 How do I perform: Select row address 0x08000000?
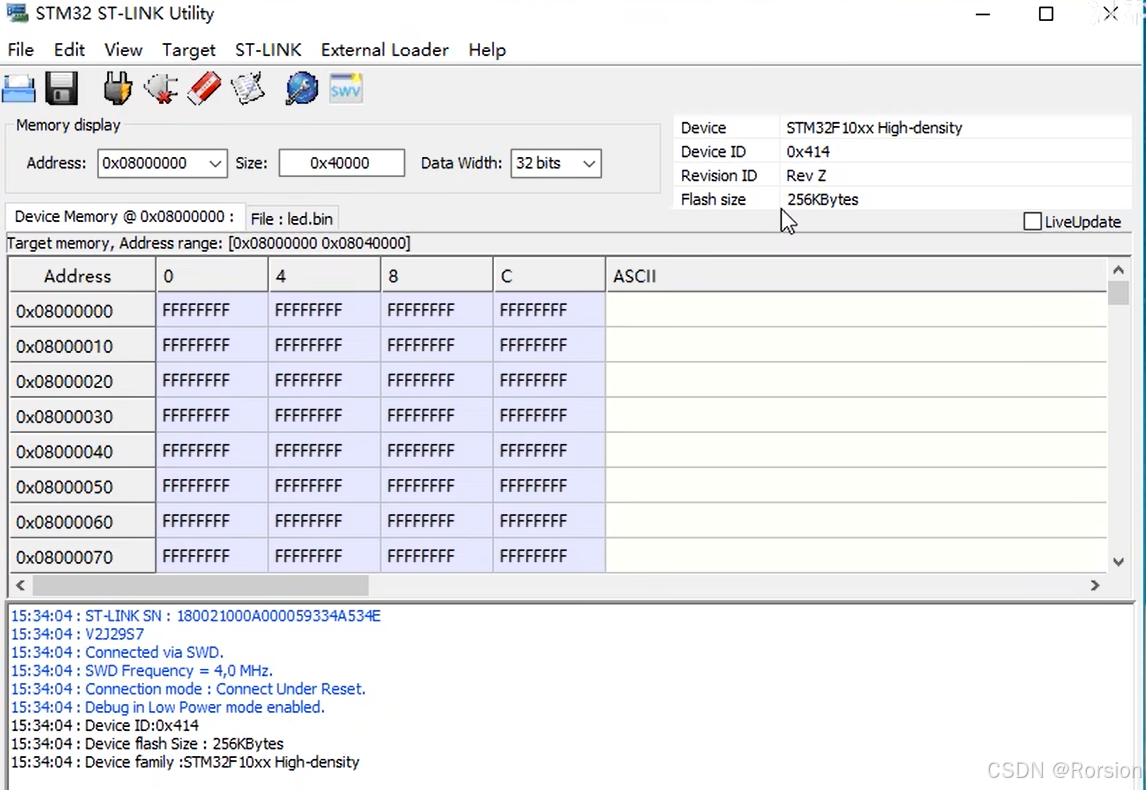tap(82, 311)
